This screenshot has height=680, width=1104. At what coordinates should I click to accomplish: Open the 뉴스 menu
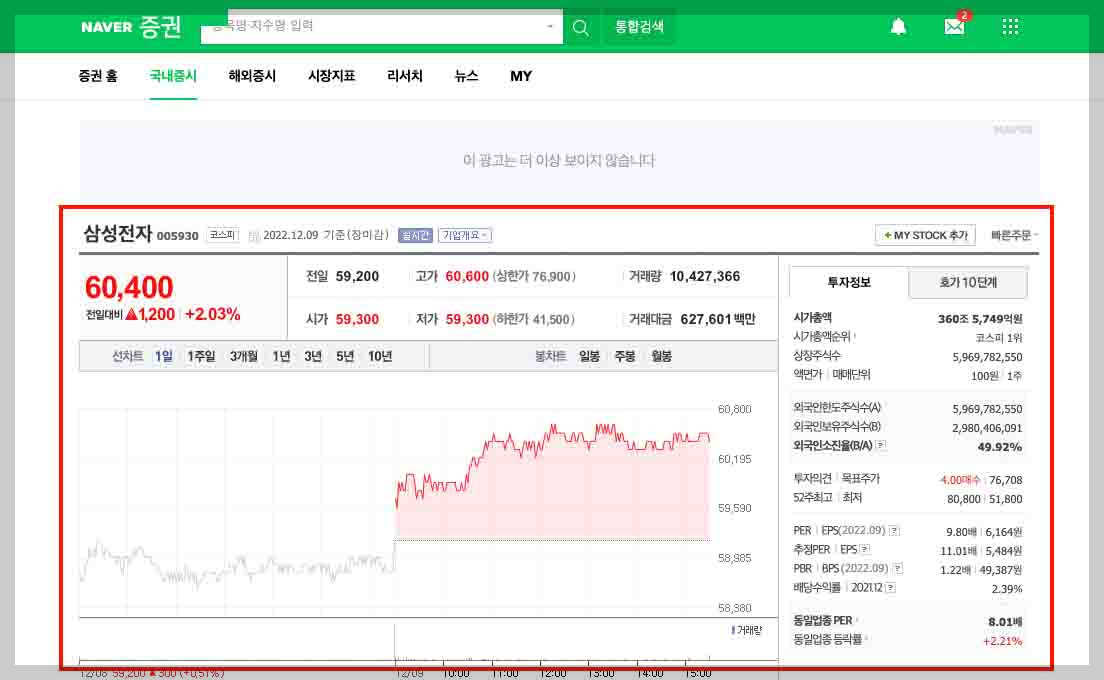coord(466,76)
